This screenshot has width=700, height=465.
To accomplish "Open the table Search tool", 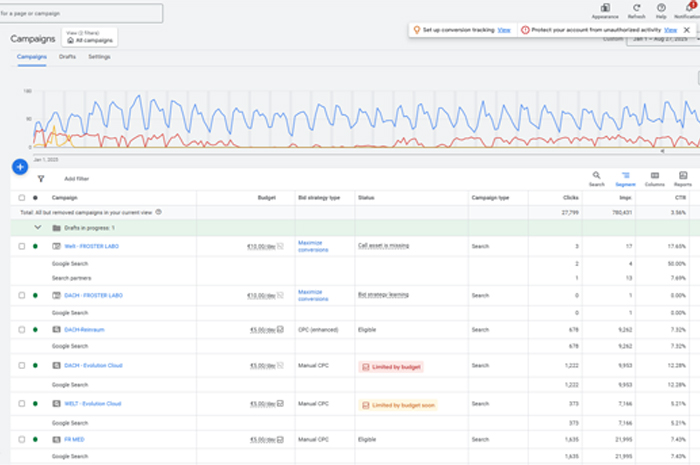I will point(596,178).
